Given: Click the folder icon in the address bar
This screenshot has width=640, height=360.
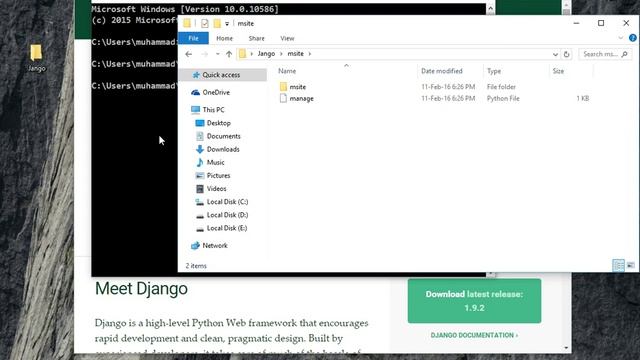Looking at the screenshot, I should [242, 54].
